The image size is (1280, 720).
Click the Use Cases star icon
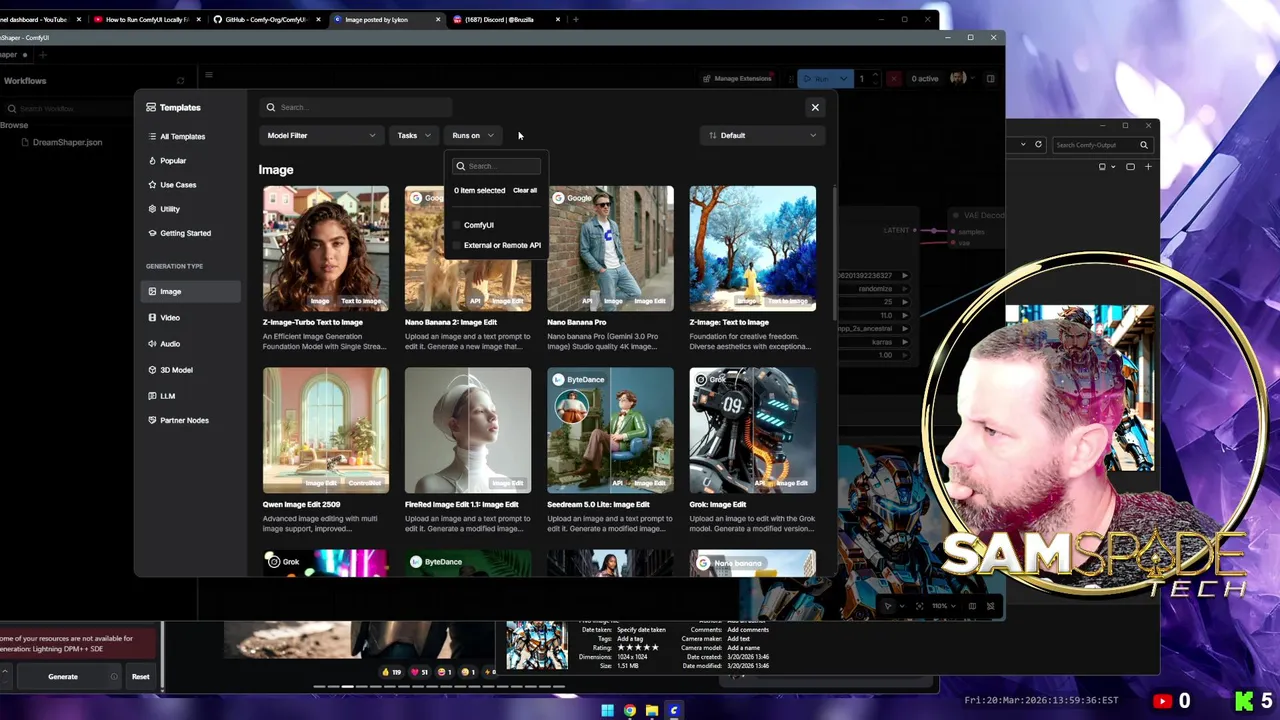pyautogui.click(x=152, y=185)
